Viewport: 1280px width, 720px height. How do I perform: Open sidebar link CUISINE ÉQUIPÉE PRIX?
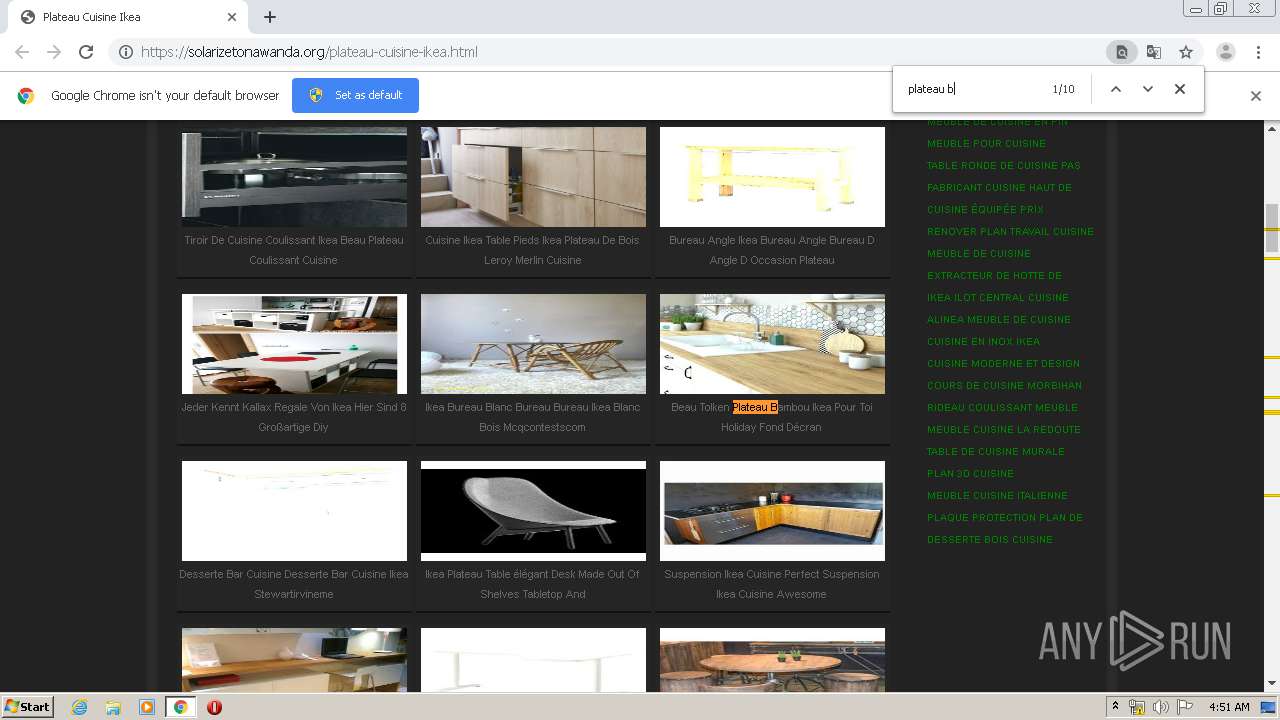click(x=985, y=210)
